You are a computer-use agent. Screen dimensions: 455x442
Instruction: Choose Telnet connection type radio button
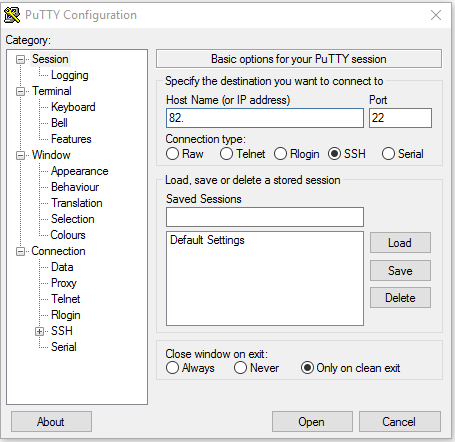pos(226,154)
